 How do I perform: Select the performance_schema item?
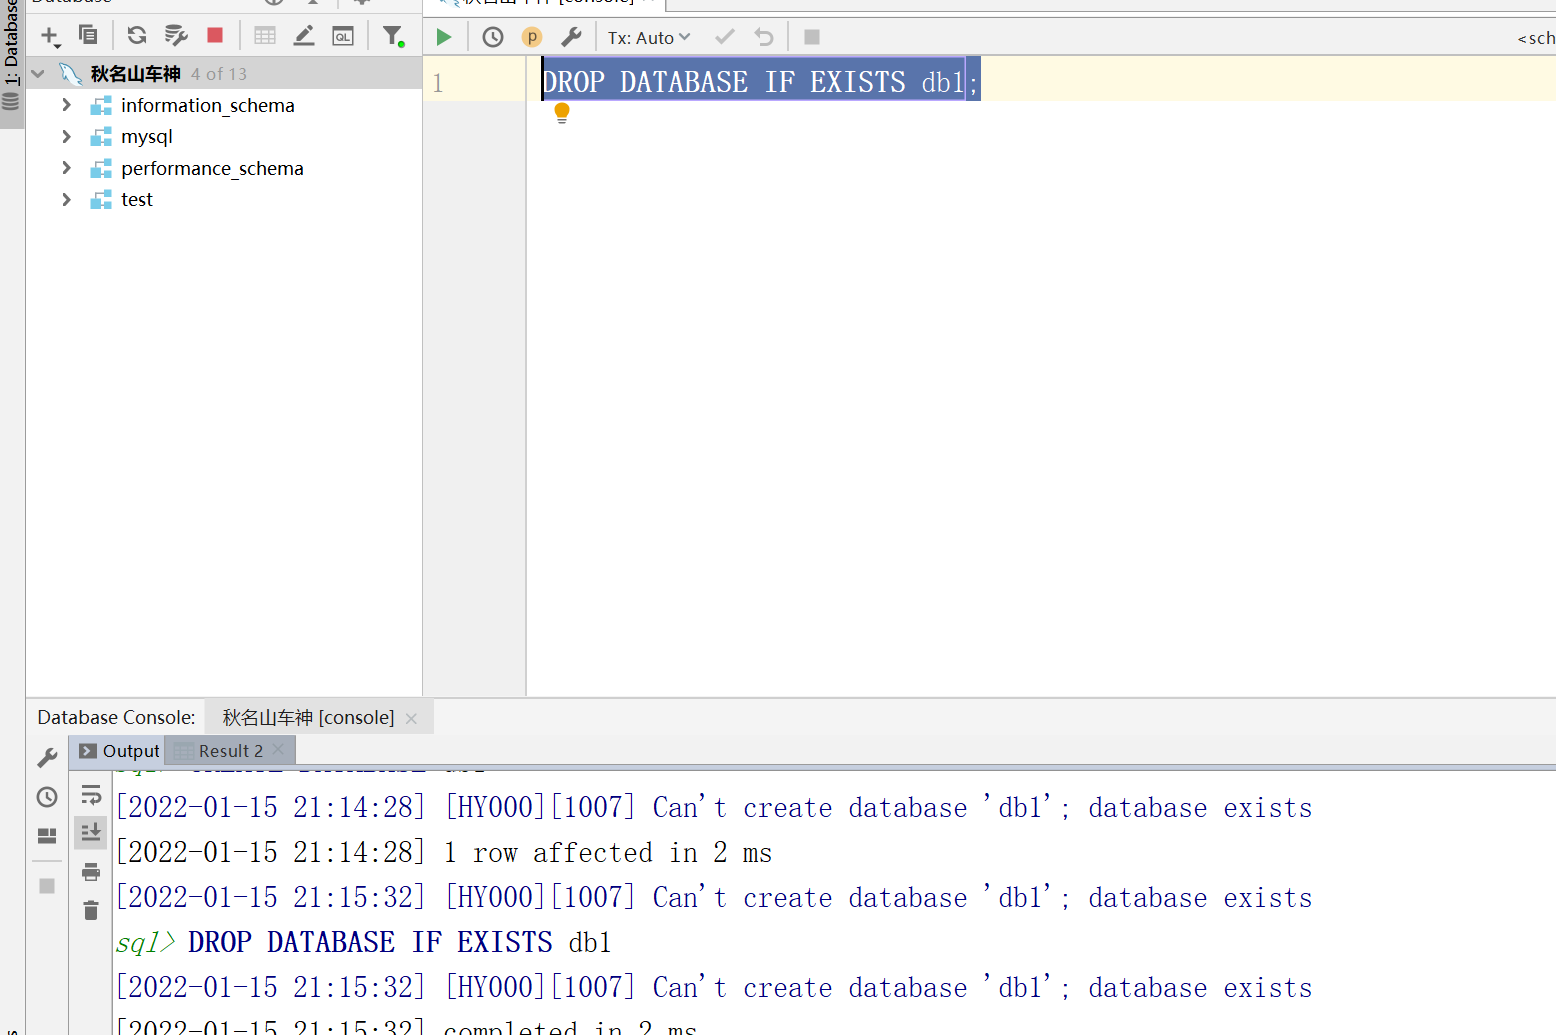[212, 168]
